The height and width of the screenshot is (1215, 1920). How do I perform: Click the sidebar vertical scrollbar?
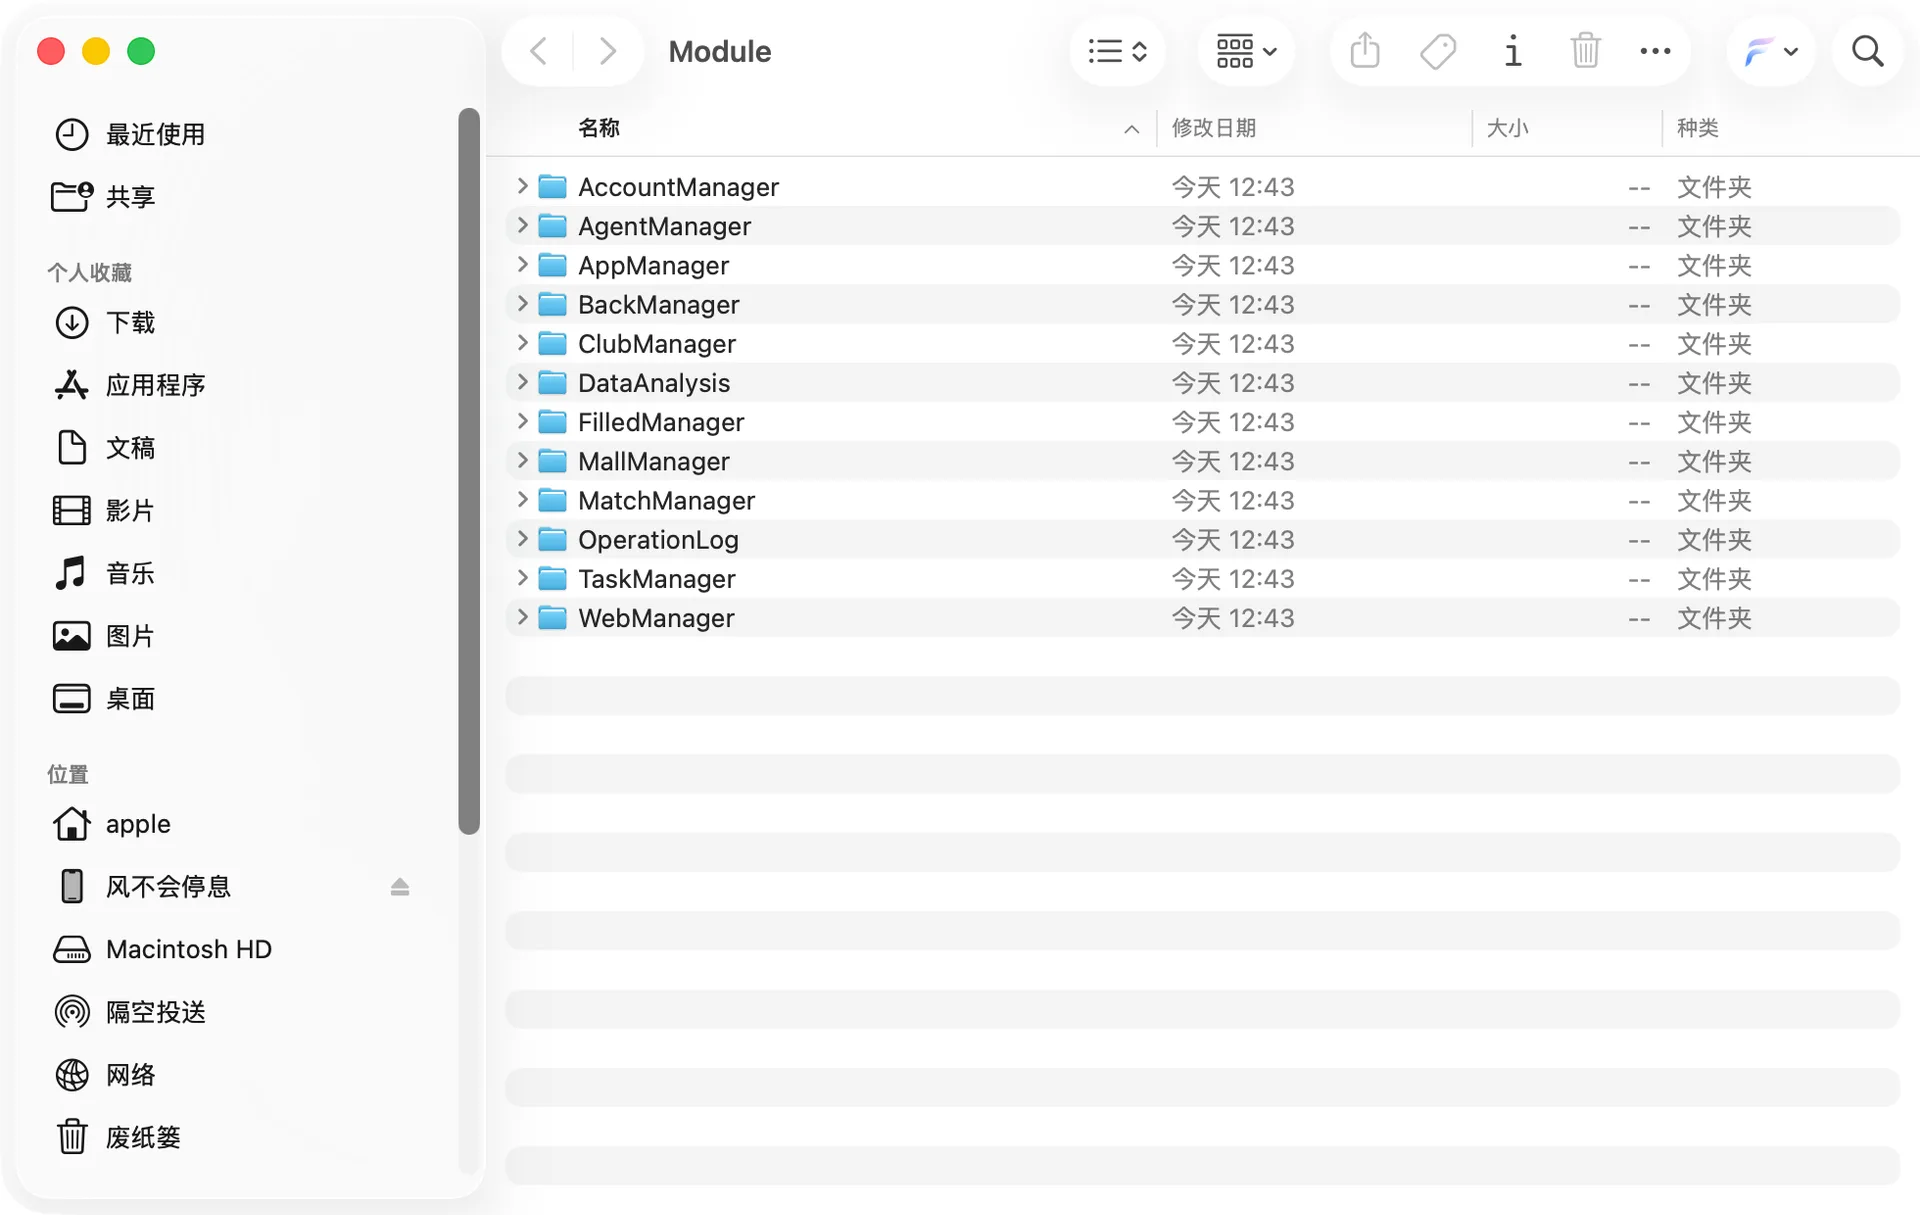(469, 470)
